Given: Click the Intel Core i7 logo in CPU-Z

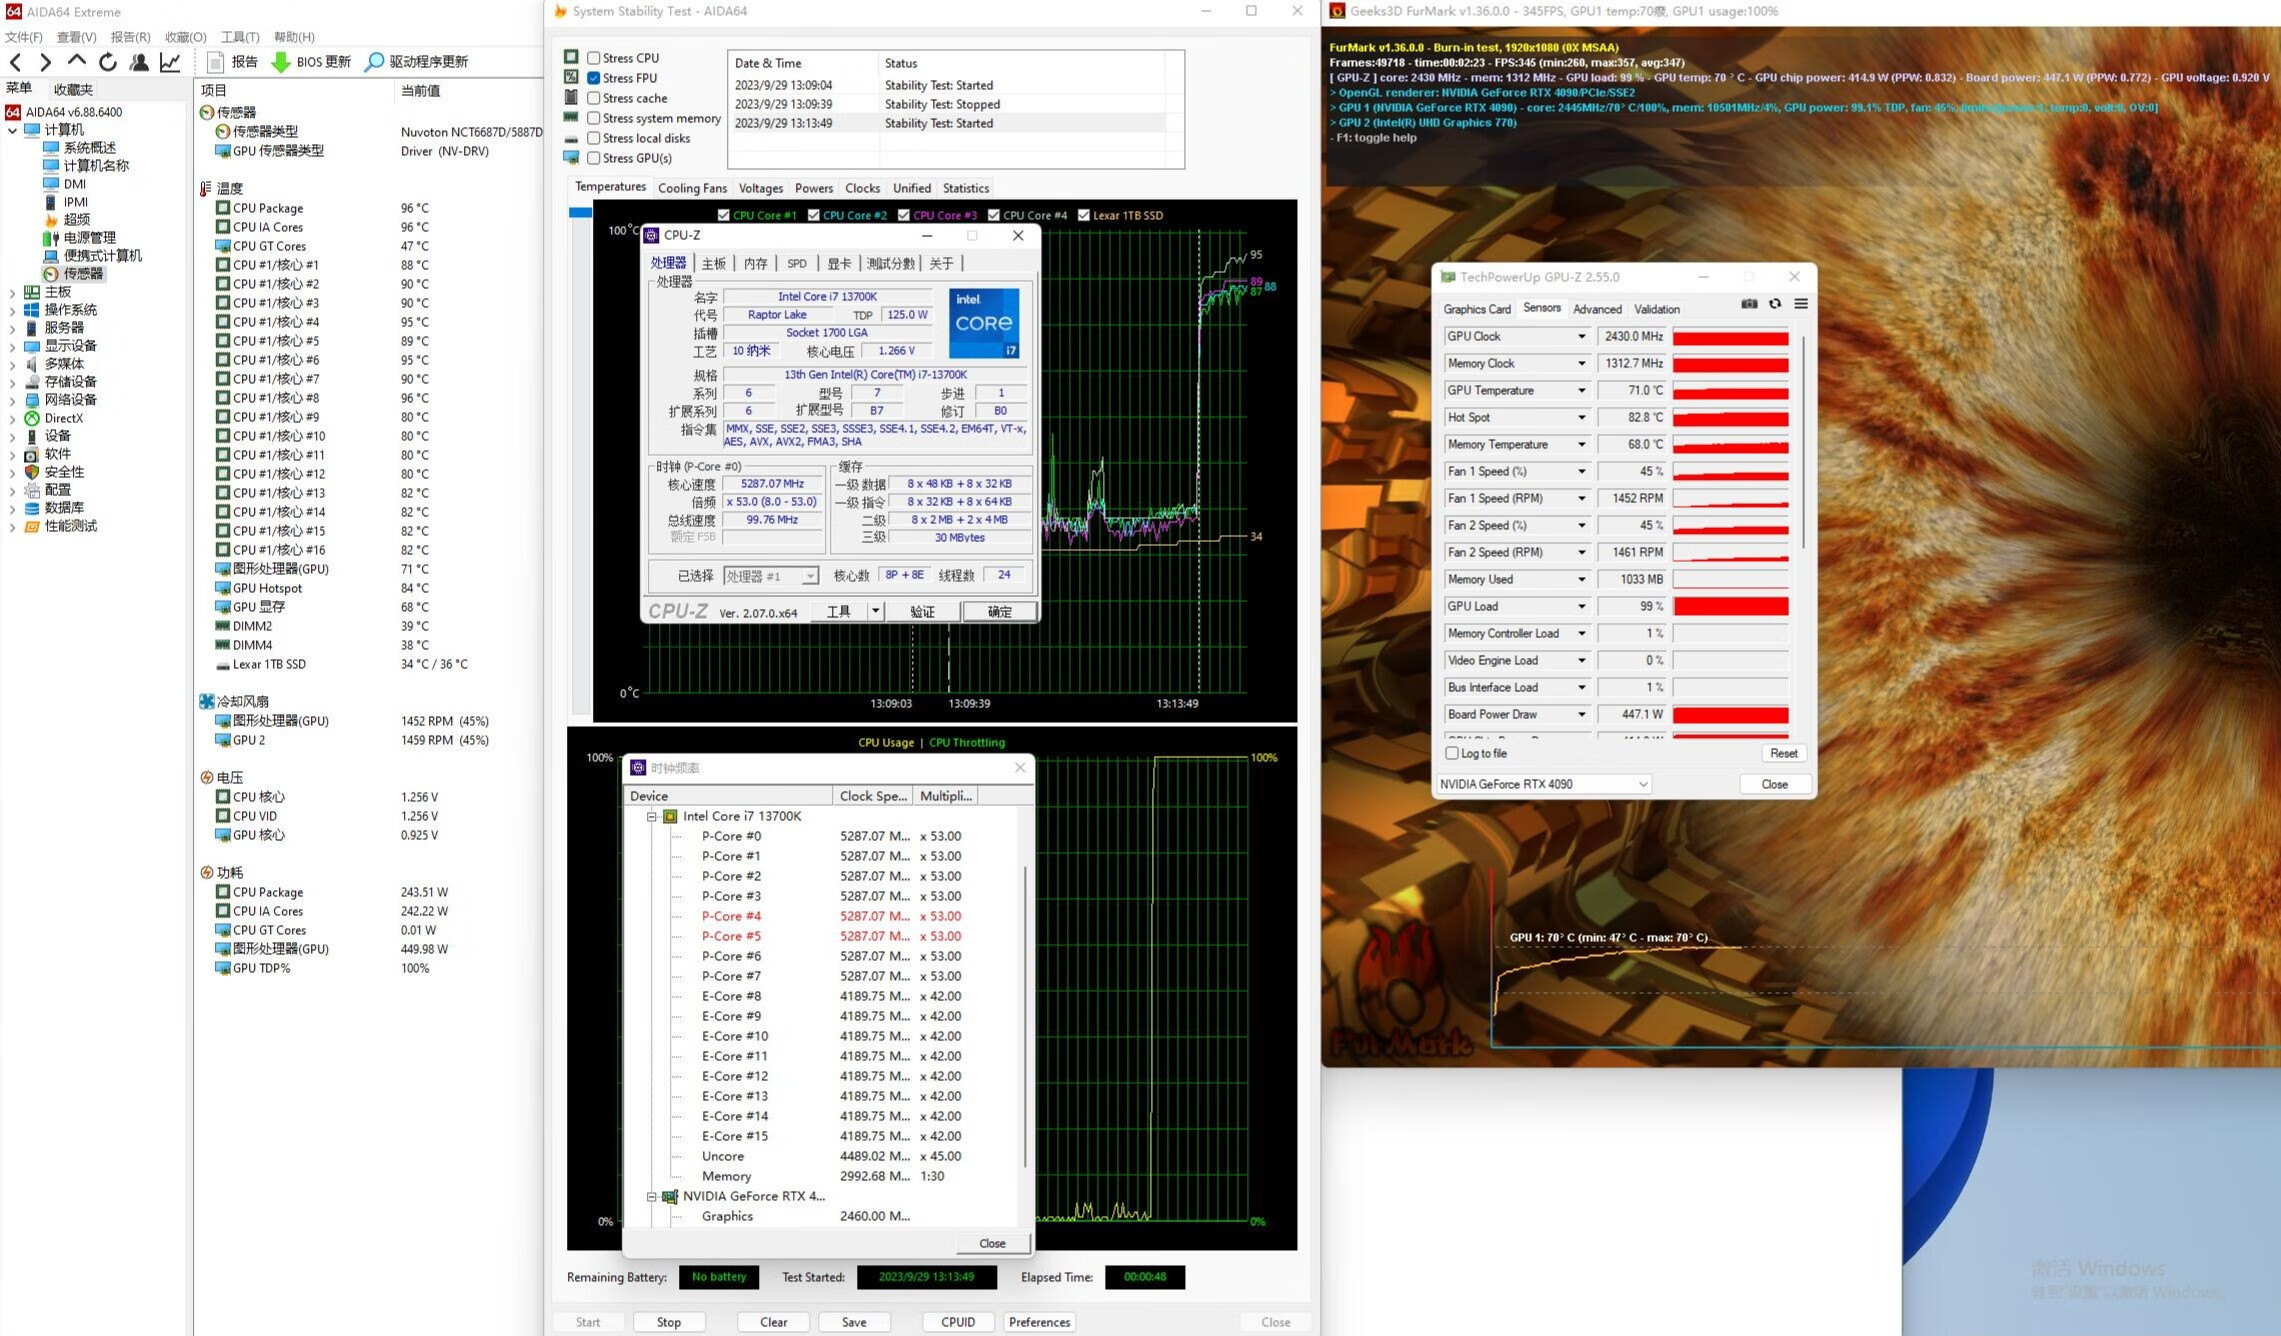Looking at the screenshot, I should coord(984,323).
